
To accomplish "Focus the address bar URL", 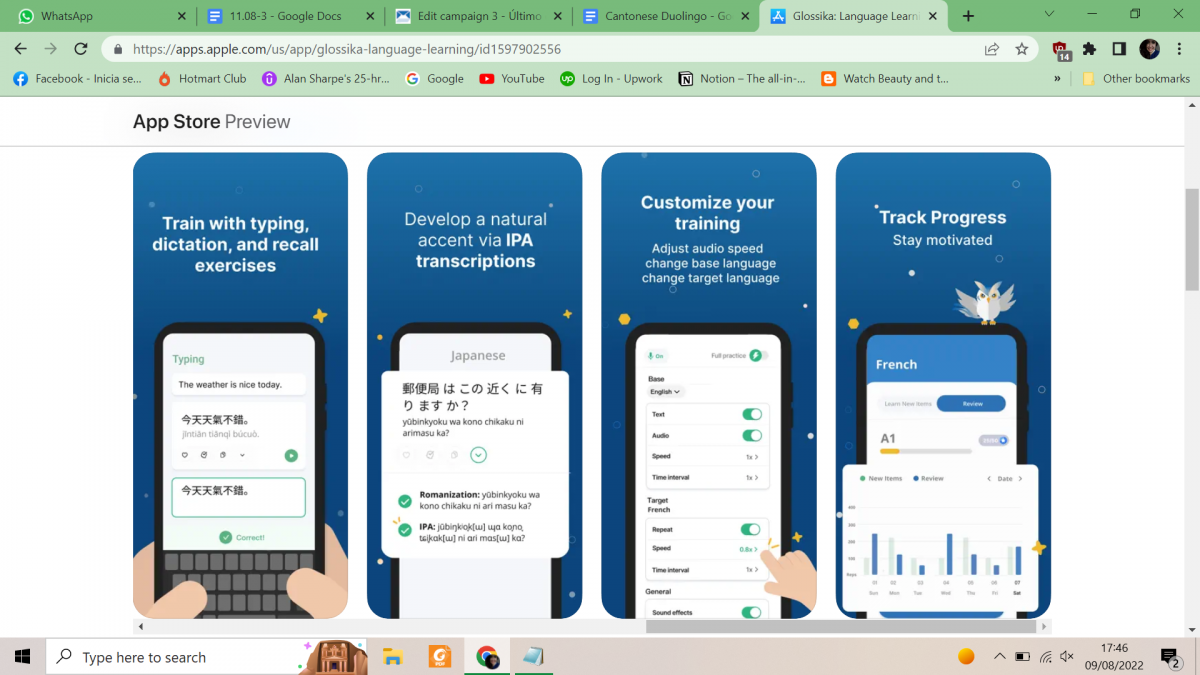I will (346, 49).
